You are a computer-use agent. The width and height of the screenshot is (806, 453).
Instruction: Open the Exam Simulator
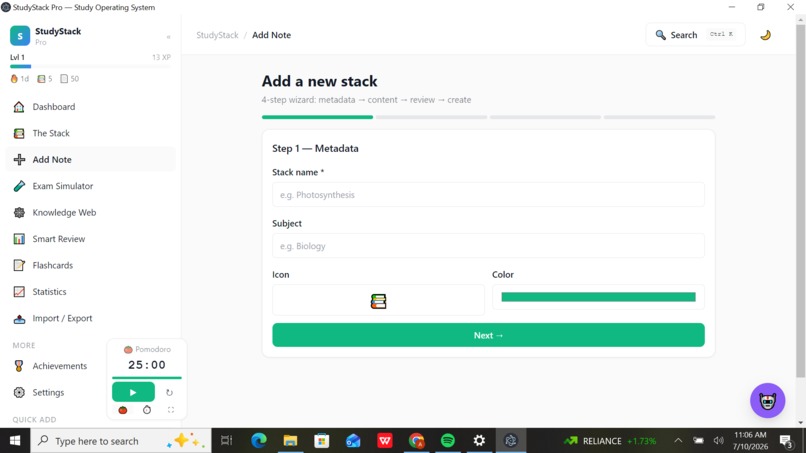90,186
